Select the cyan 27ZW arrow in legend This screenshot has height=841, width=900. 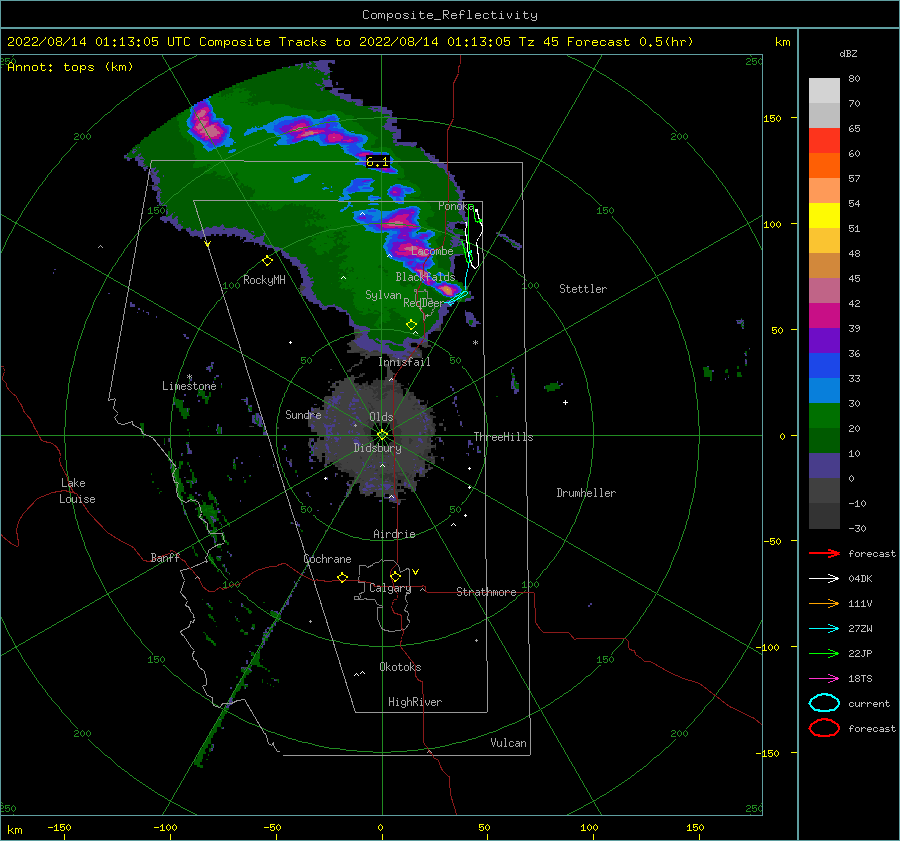[x=824, y=629]
